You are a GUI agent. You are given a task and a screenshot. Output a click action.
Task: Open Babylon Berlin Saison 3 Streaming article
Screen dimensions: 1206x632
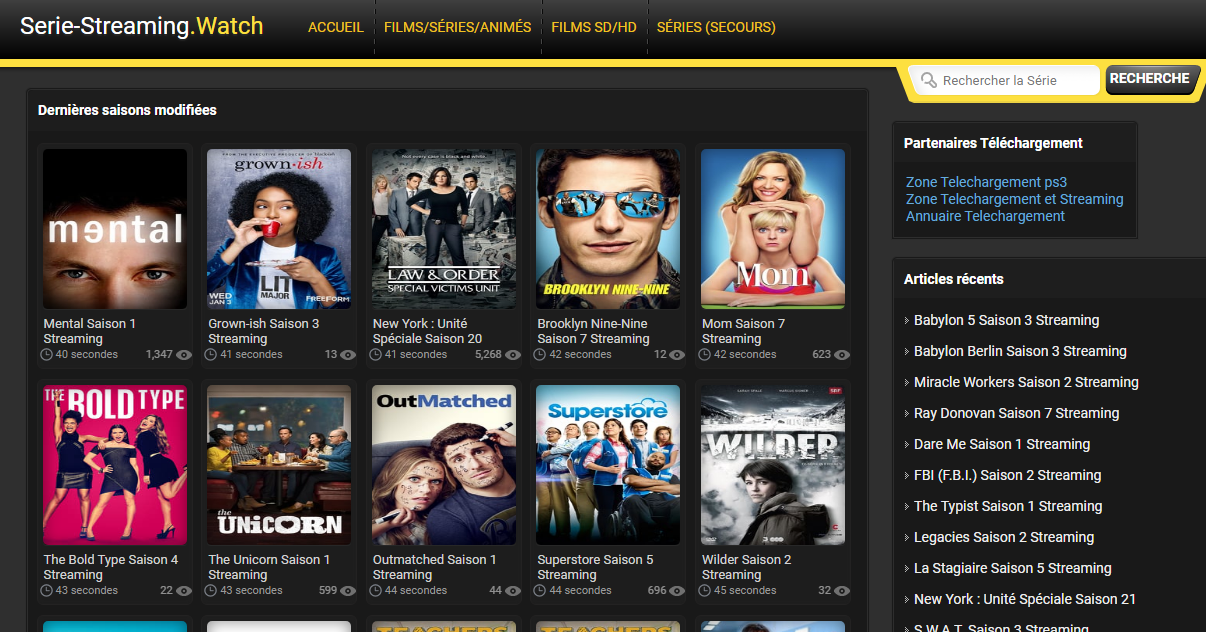[1020, 351]
